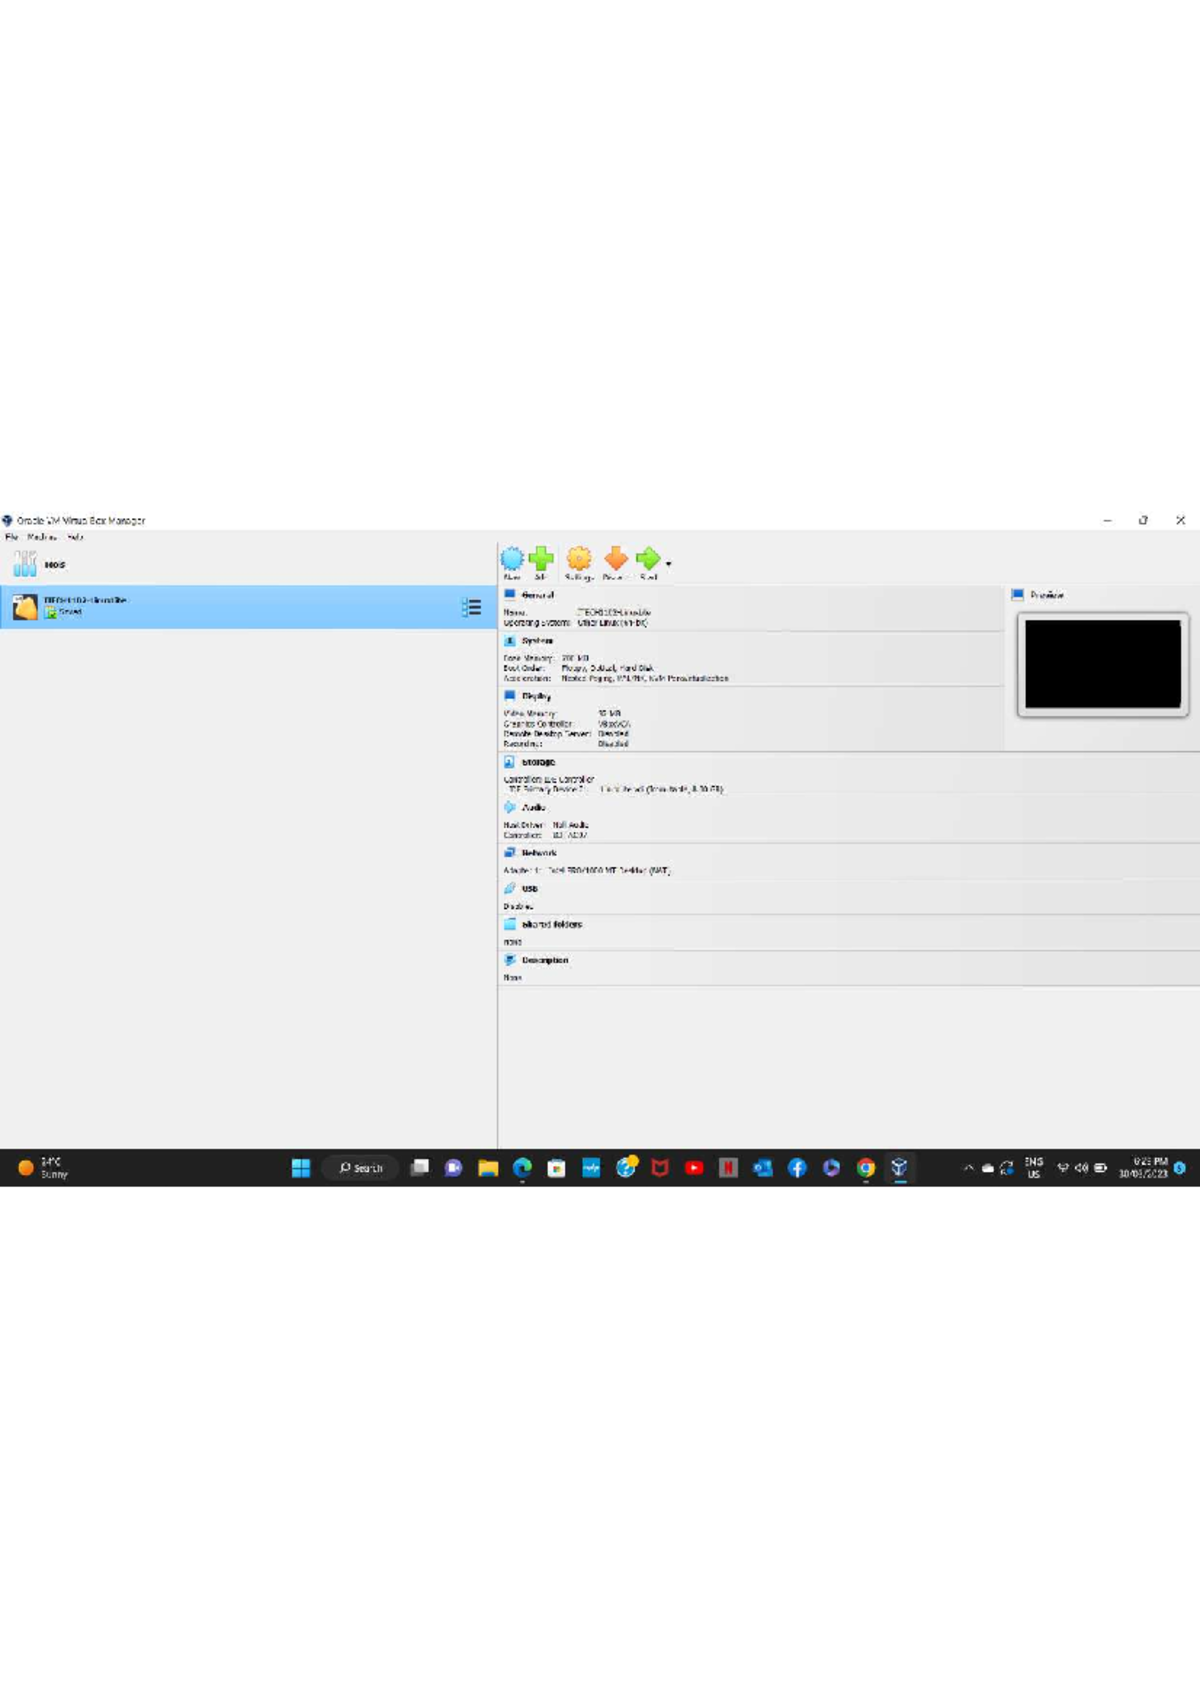Click the Shared folders section header
1200x1698 pixels.
[x=551, y=925]
